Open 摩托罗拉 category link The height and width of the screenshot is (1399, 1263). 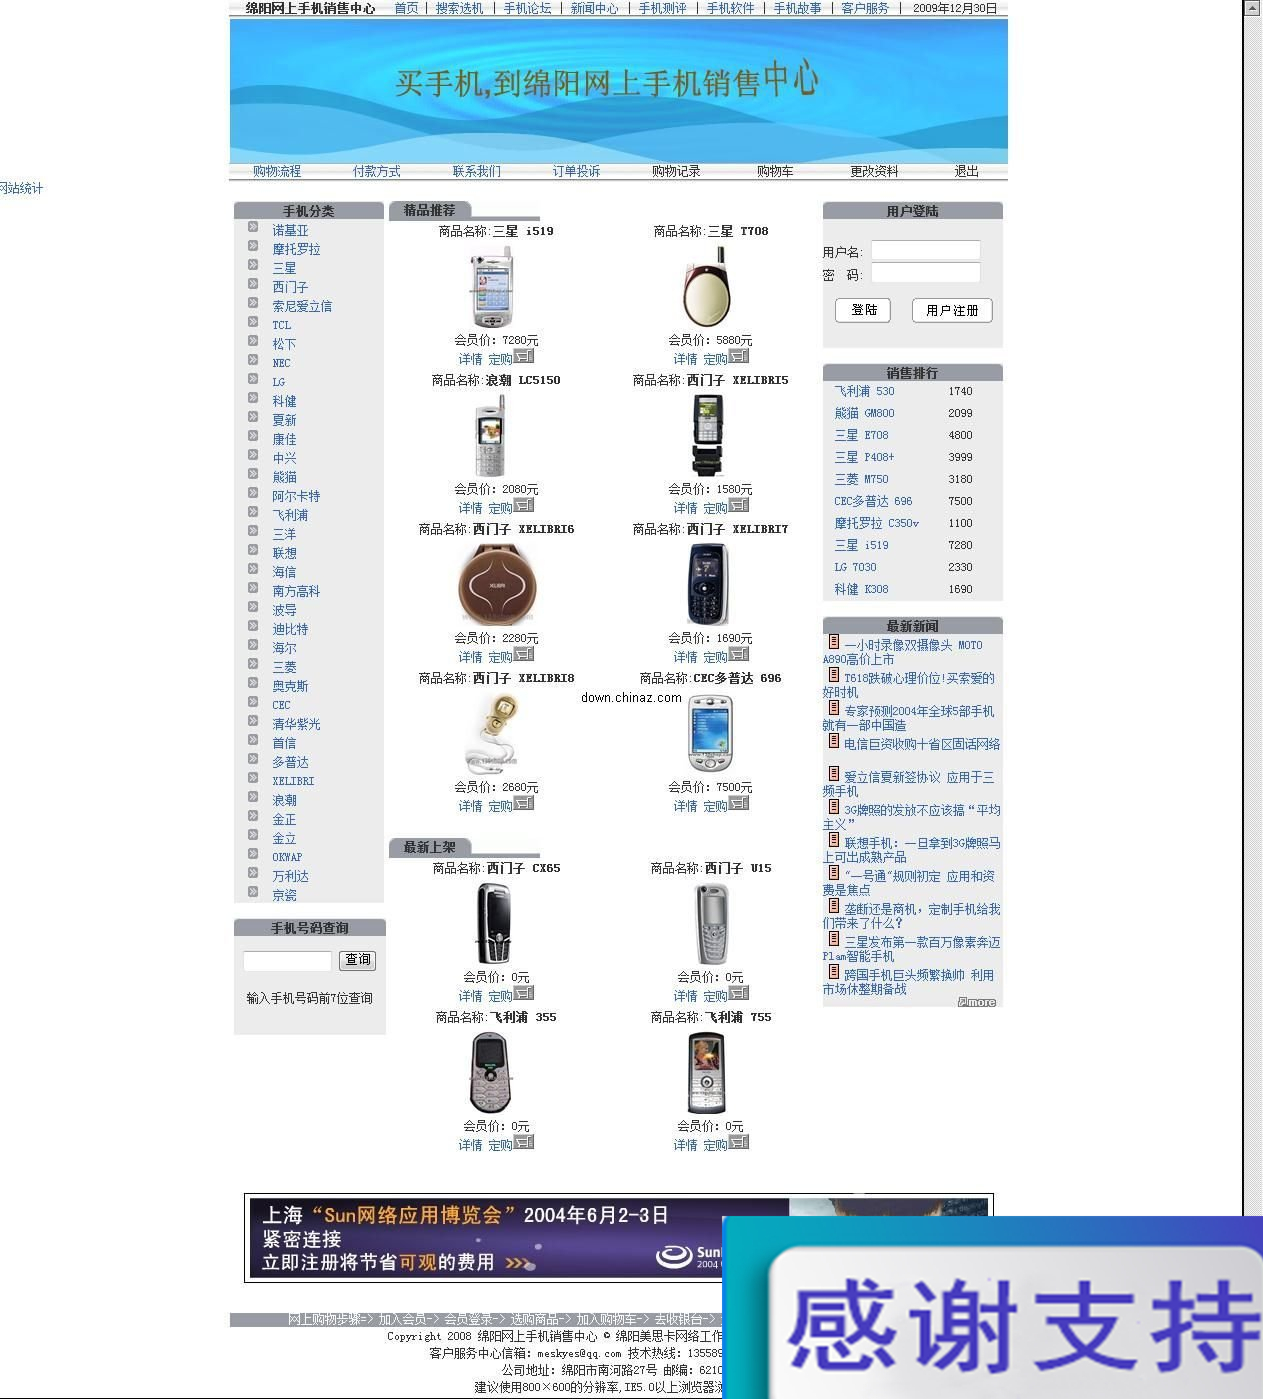(297, 249)
